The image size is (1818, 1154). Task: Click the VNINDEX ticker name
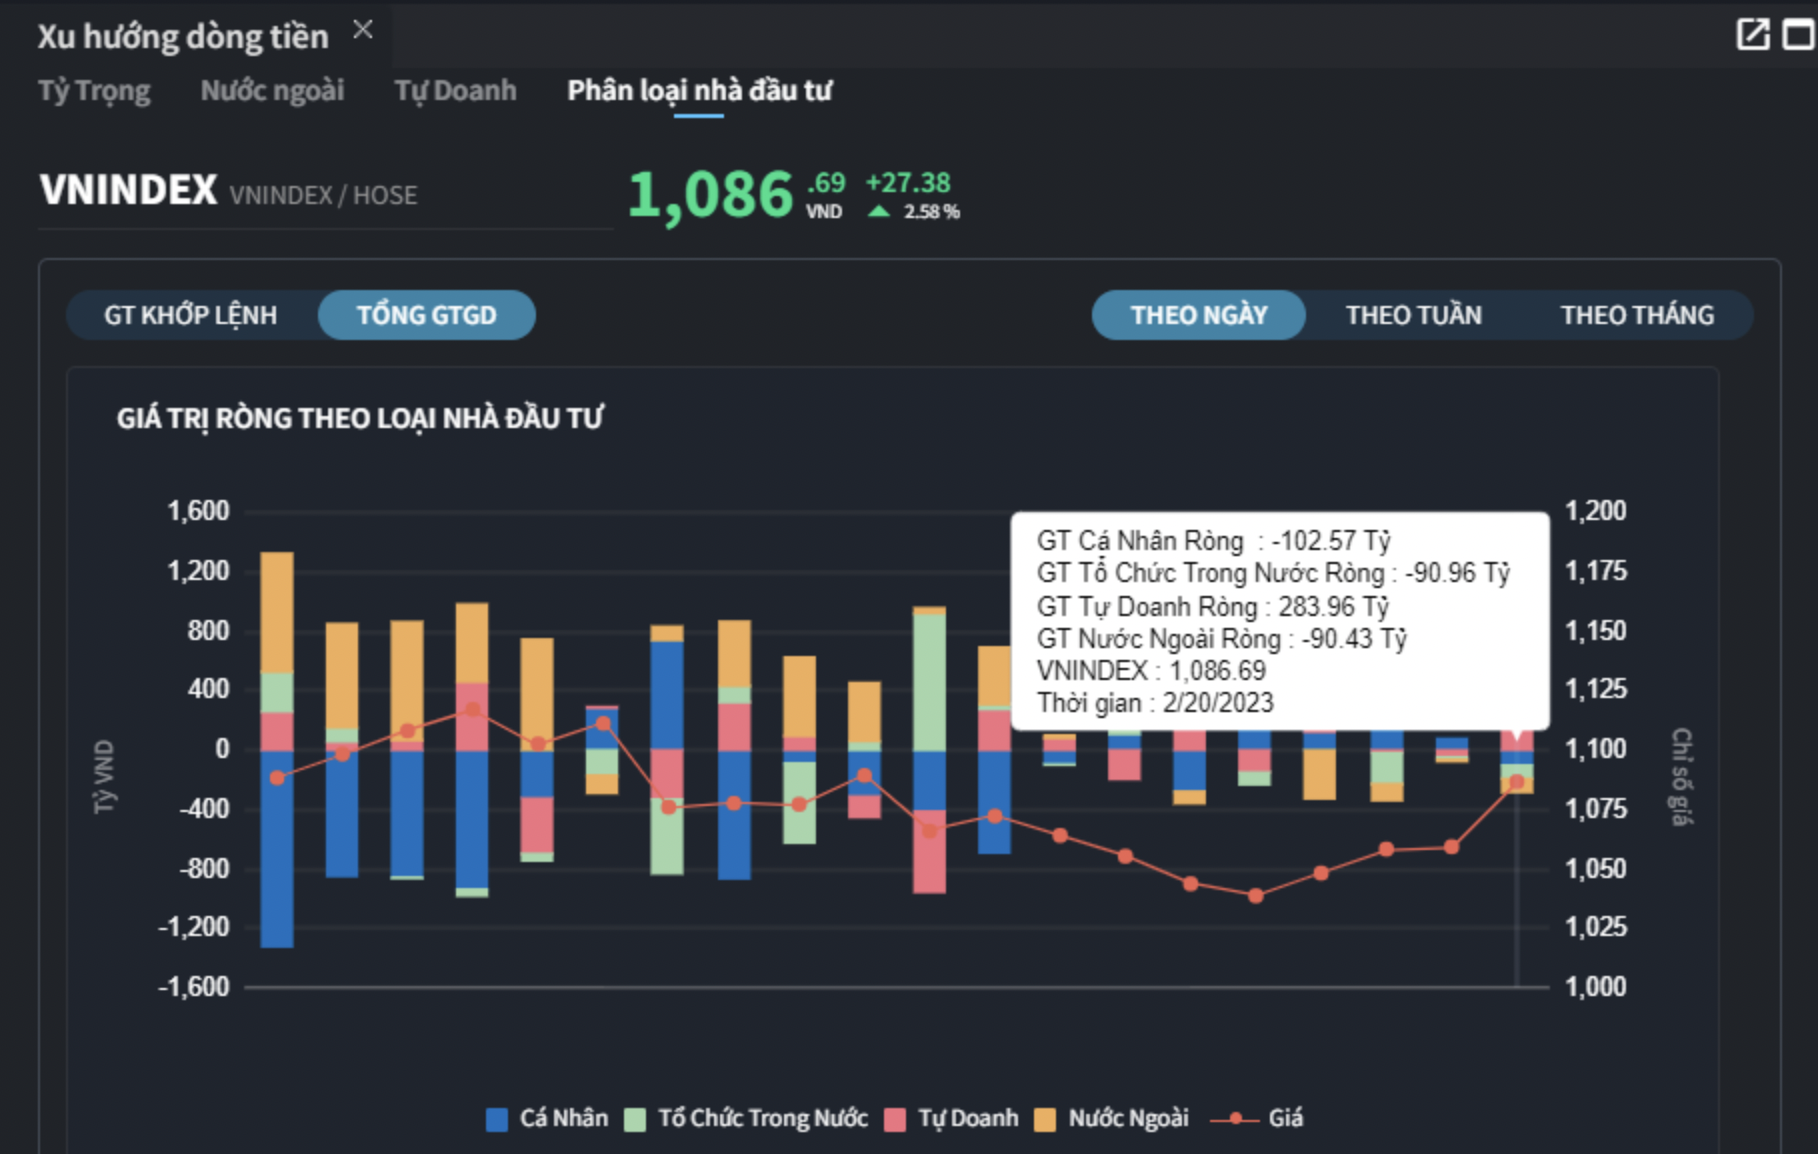tap(128, 190)
